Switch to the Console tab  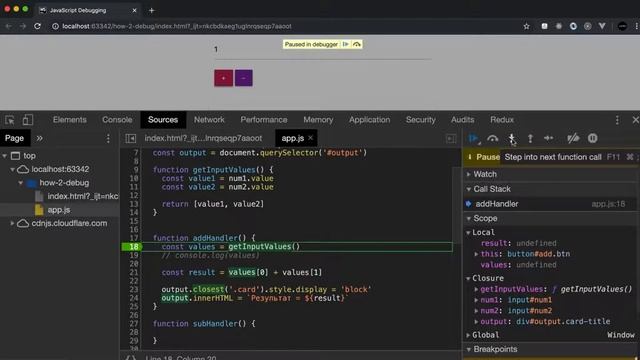[117, 120]
